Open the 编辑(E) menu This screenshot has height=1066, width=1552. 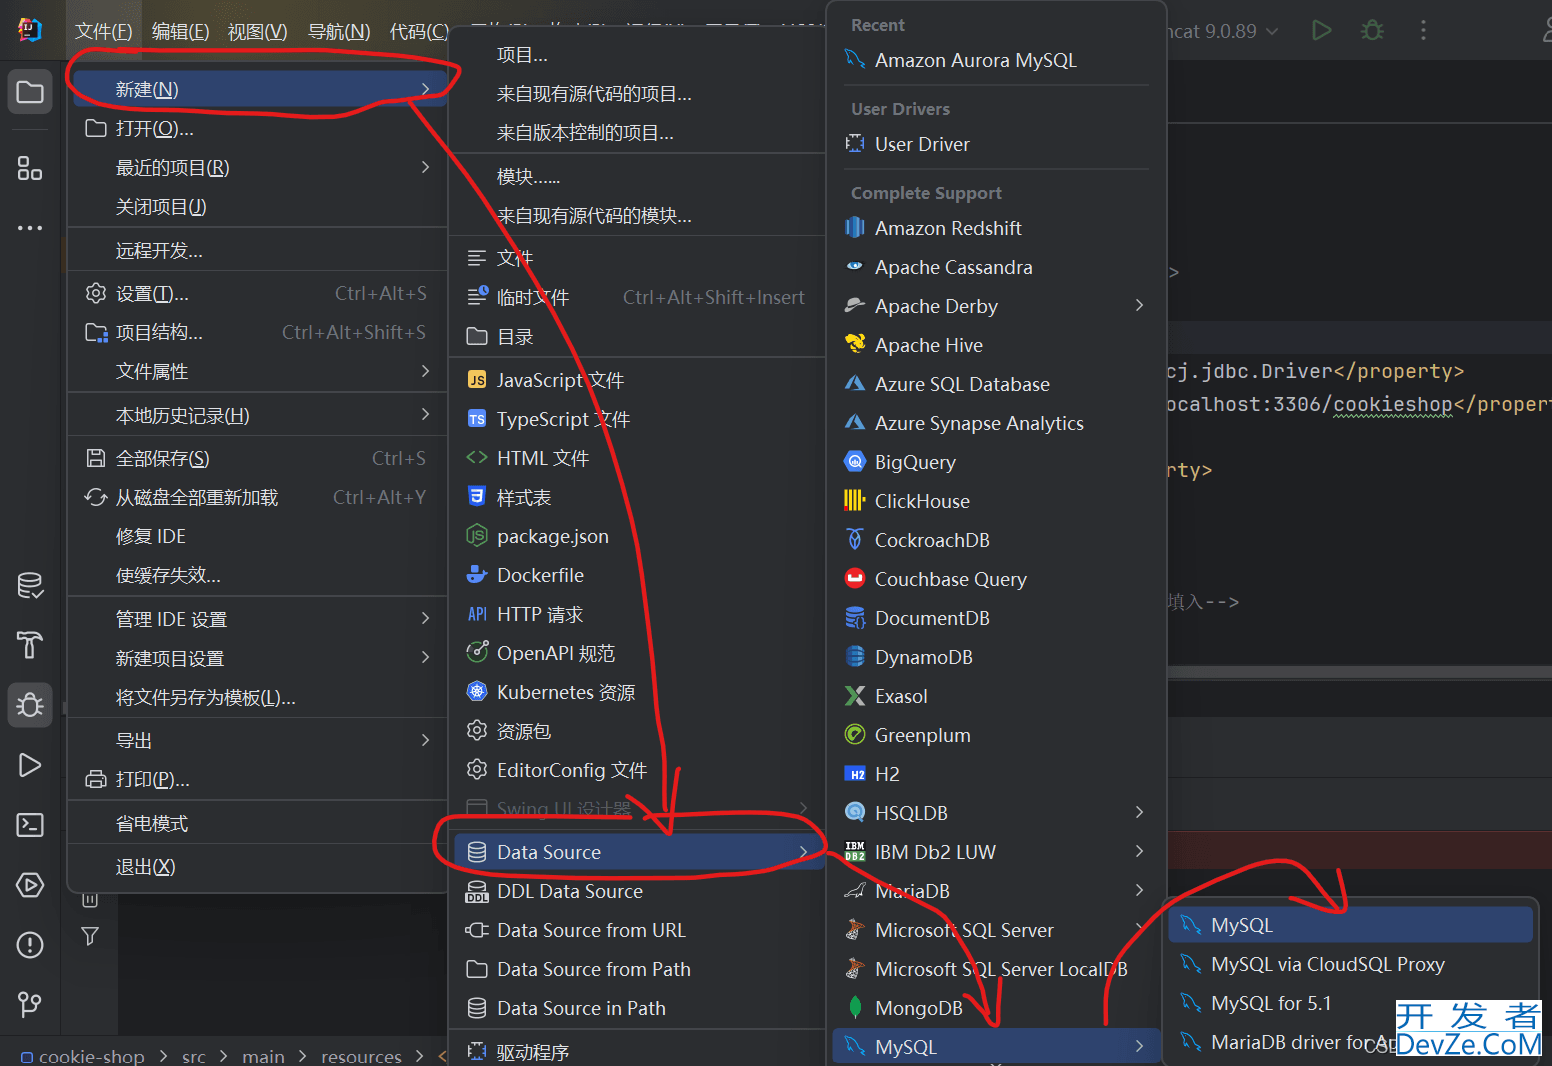[x=180, y=31]
